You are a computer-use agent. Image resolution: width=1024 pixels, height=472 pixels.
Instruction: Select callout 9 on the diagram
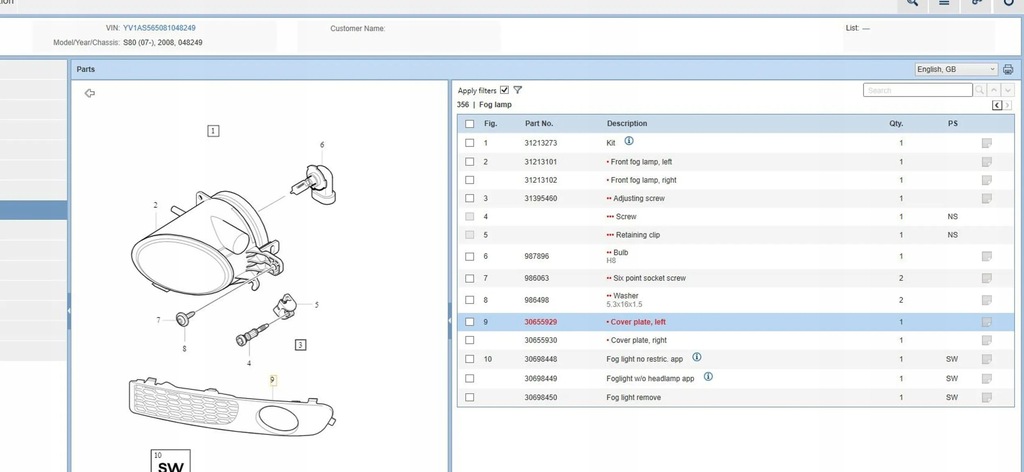point(273,380)
